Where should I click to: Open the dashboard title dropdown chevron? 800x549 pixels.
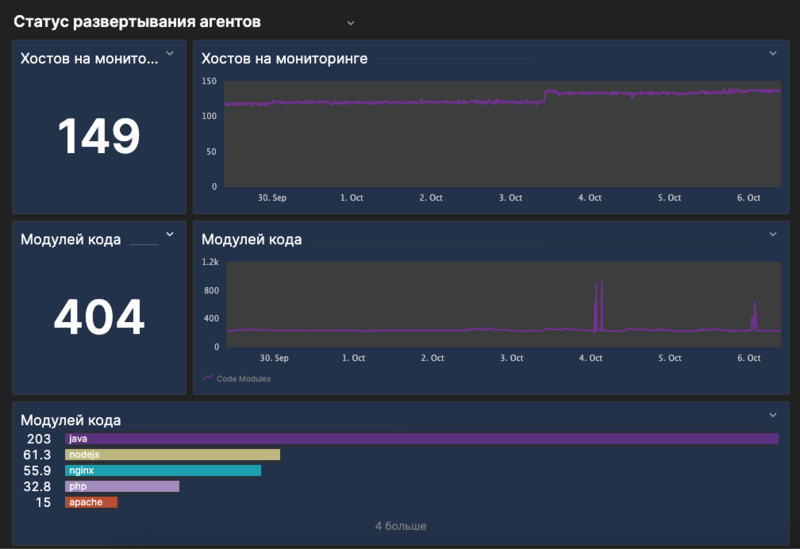(x=350, y=22)
